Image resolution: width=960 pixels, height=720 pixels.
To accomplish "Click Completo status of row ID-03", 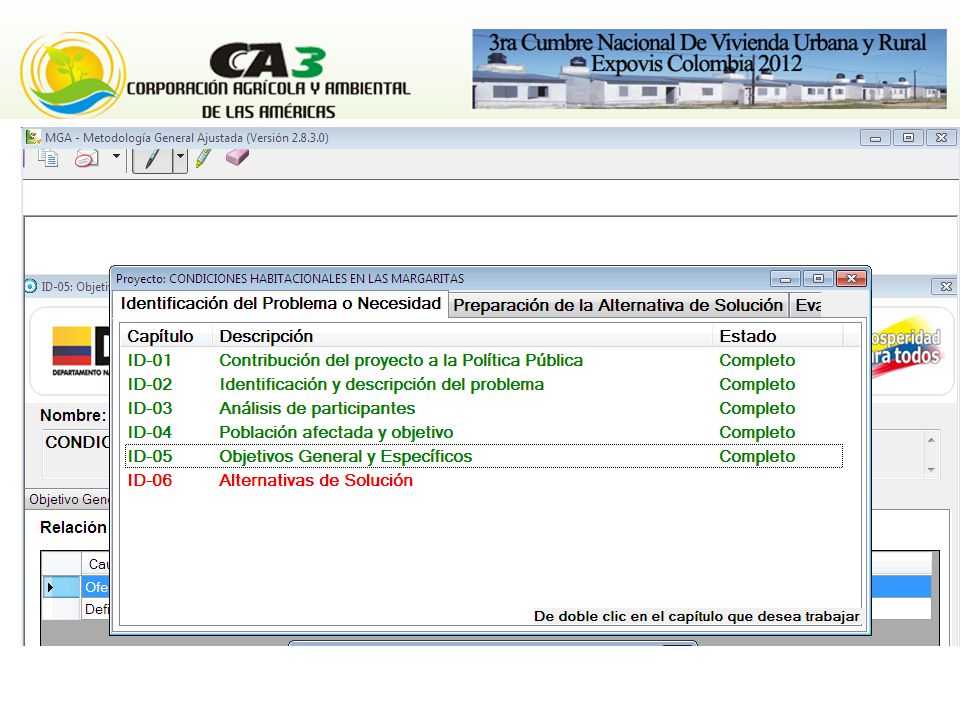I will [757, 408].
